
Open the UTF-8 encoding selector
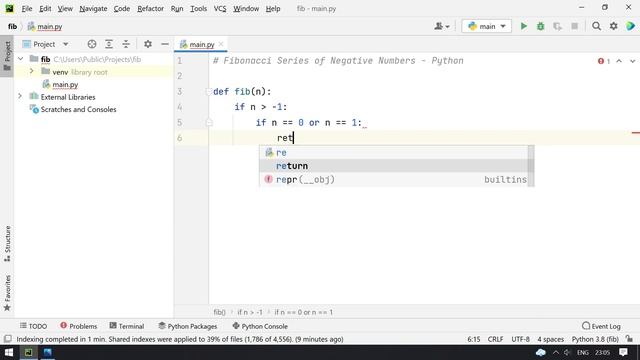pyautogui.click(x=520, y=339)
